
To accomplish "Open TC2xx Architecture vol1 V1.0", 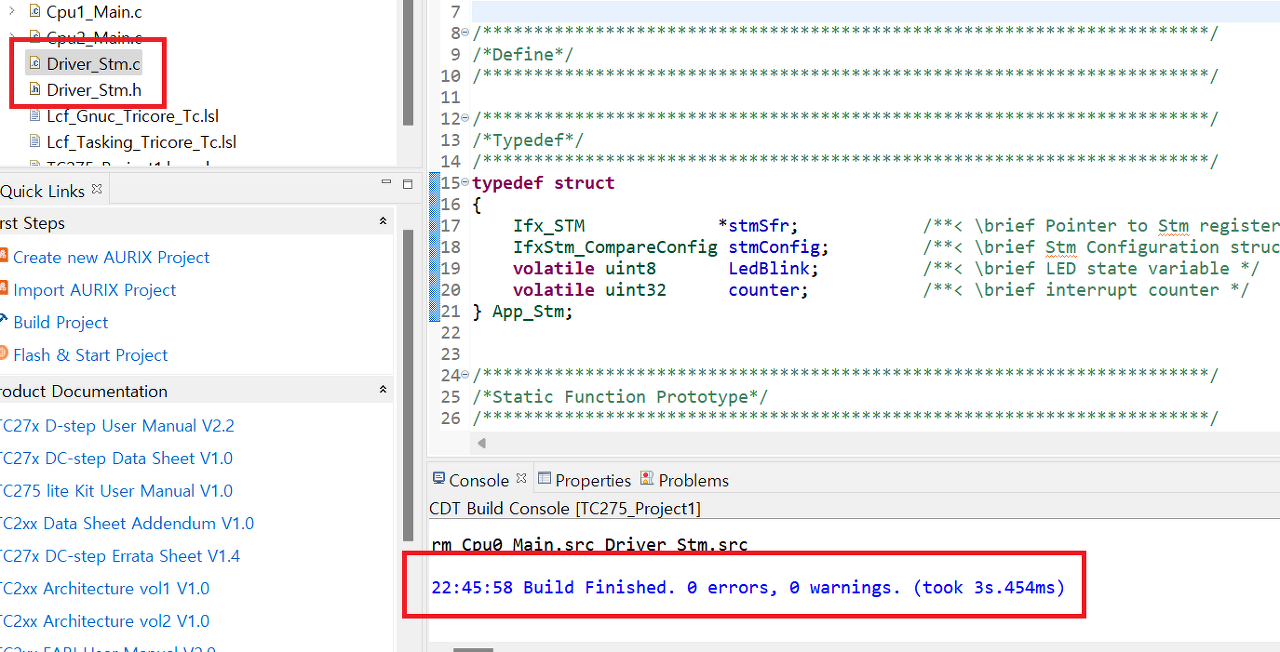I will 104,588.
